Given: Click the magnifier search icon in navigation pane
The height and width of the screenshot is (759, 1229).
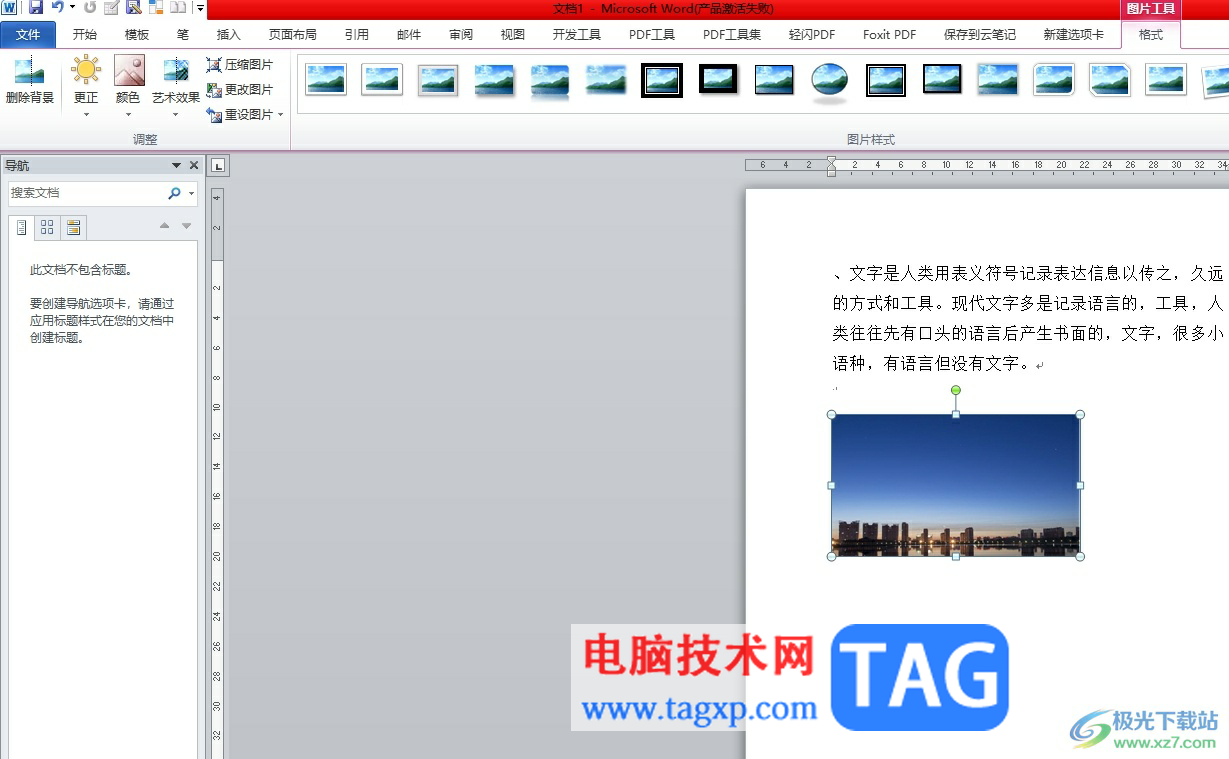Looking at the screenshot, I should pyautogui.click(x=175, y=193).
